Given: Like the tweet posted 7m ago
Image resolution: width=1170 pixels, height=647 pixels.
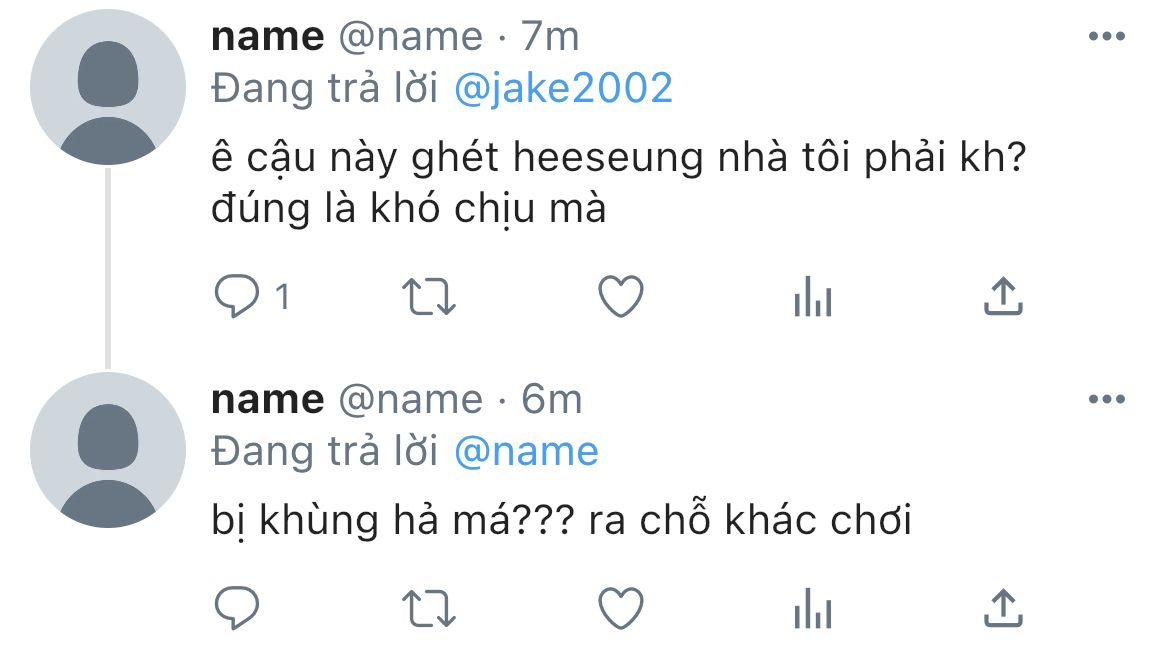Looking at the screenshot, I should click(x=621, y=296).
